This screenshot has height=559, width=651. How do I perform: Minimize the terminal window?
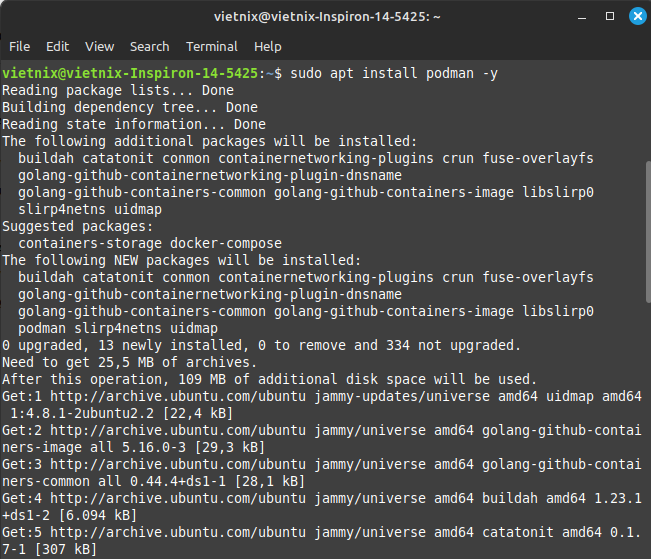pos(582,17)
